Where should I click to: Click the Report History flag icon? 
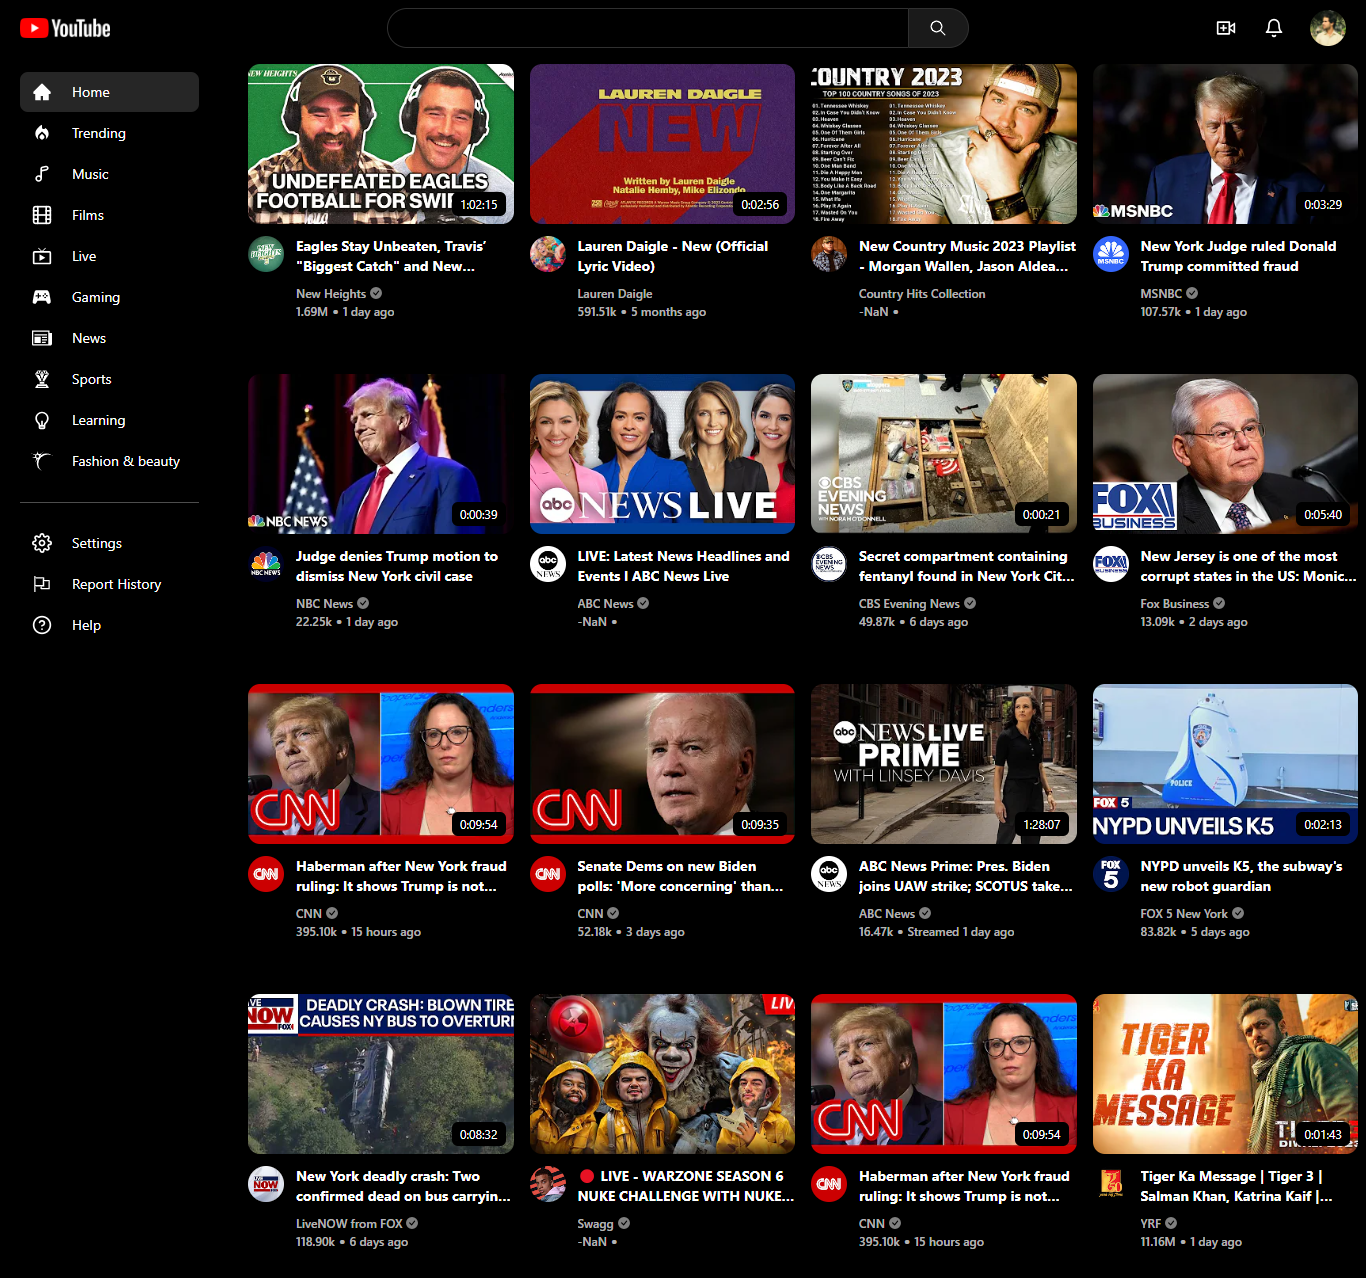pos(42,584)
